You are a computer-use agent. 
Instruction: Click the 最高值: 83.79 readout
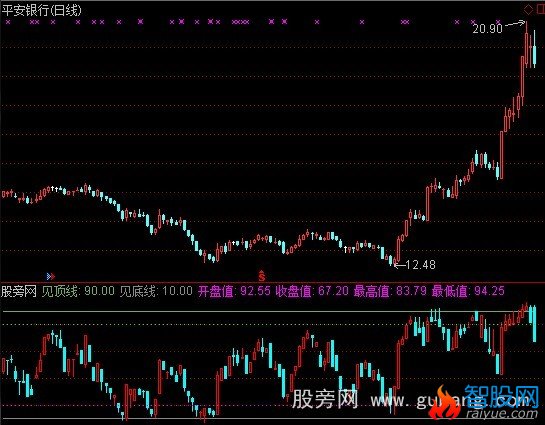(390, 291)
